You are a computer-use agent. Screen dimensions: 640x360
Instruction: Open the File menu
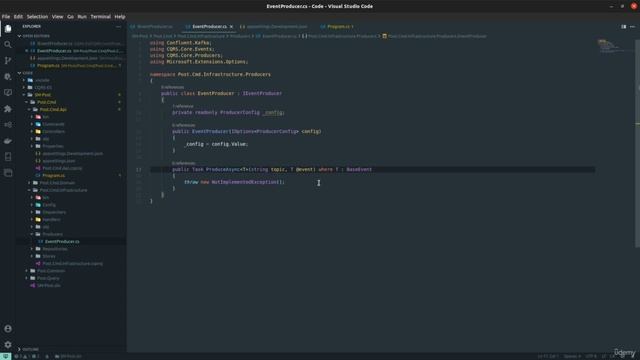point(6,17)
